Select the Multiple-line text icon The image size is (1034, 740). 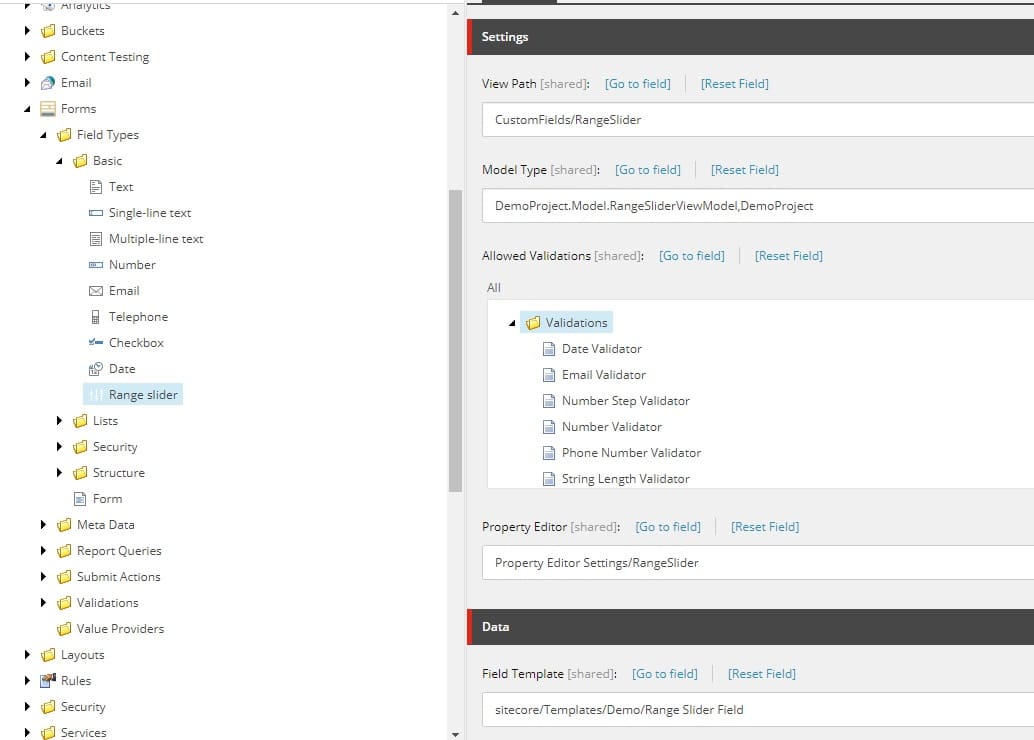[x=96, y=239]
